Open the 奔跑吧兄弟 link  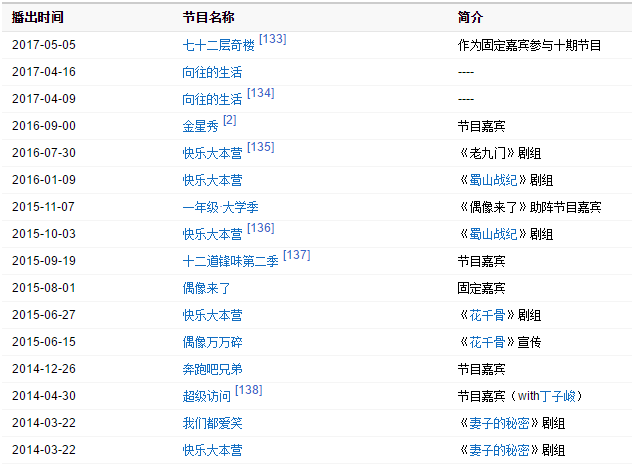coord(212,369)
